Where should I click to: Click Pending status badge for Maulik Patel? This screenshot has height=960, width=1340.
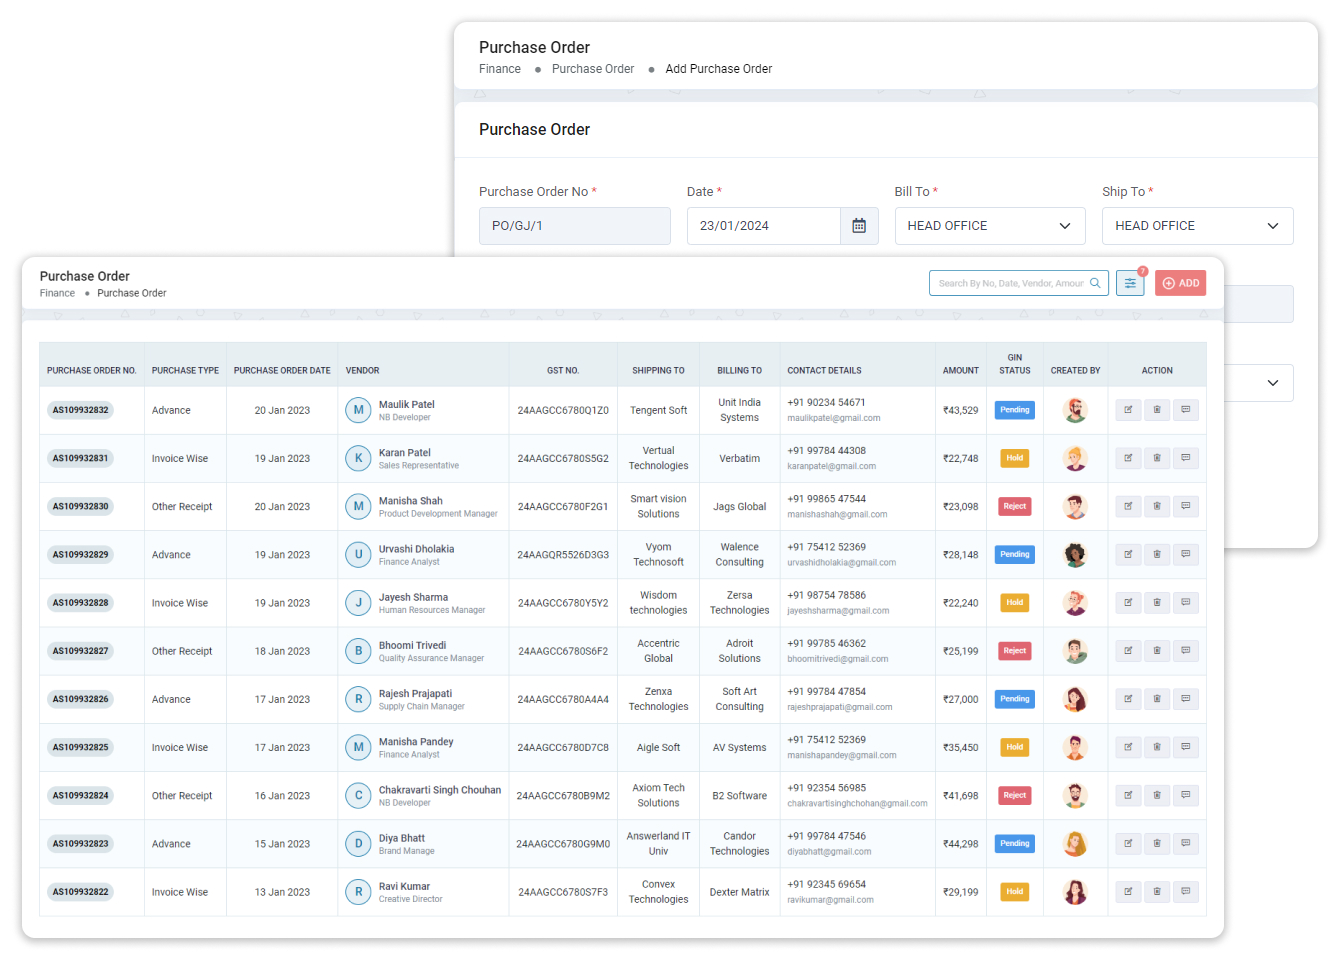pyautogui.click(x=1014, y=410)
